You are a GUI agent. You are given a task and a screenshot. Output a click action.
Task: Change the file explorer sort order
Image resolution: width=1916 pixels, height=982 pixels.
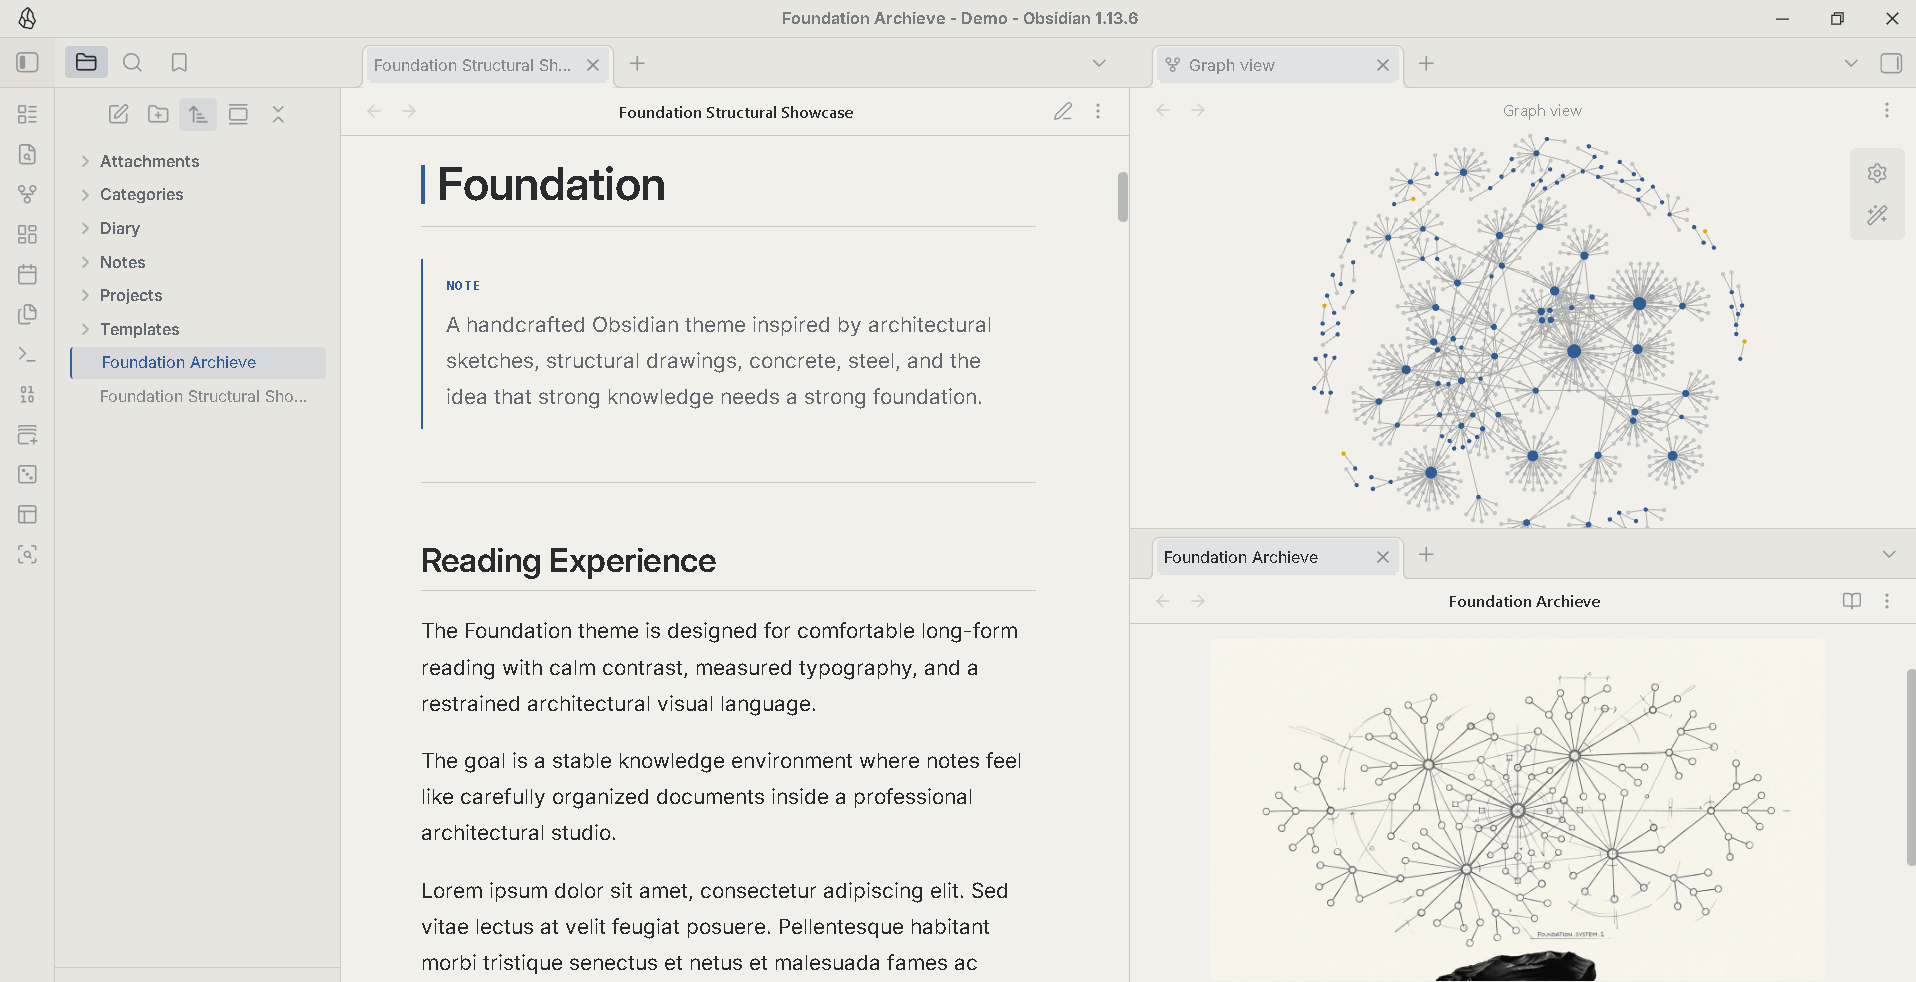[x=198, y=114]
